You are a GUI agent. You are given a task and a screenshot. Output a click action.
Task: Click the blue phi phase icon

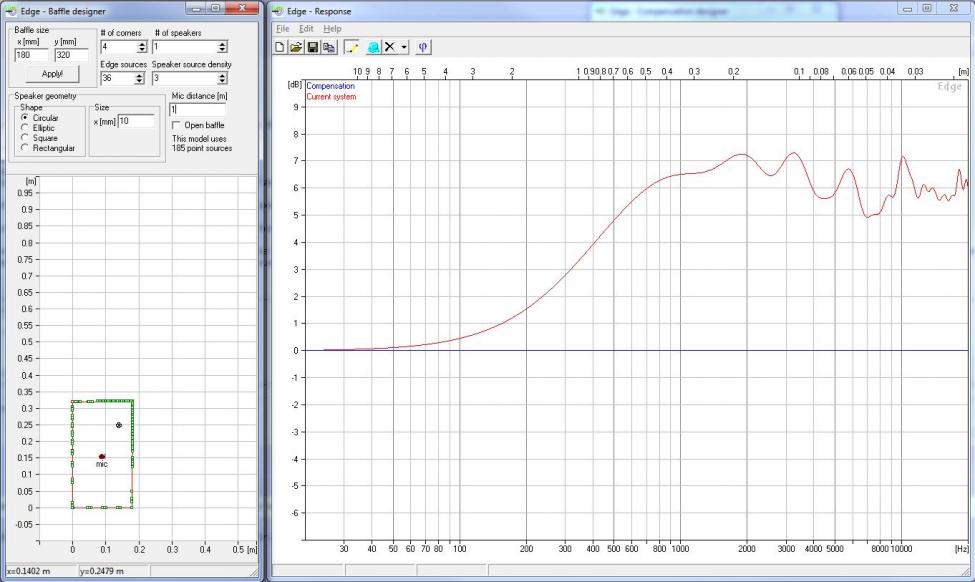point(423,47)
